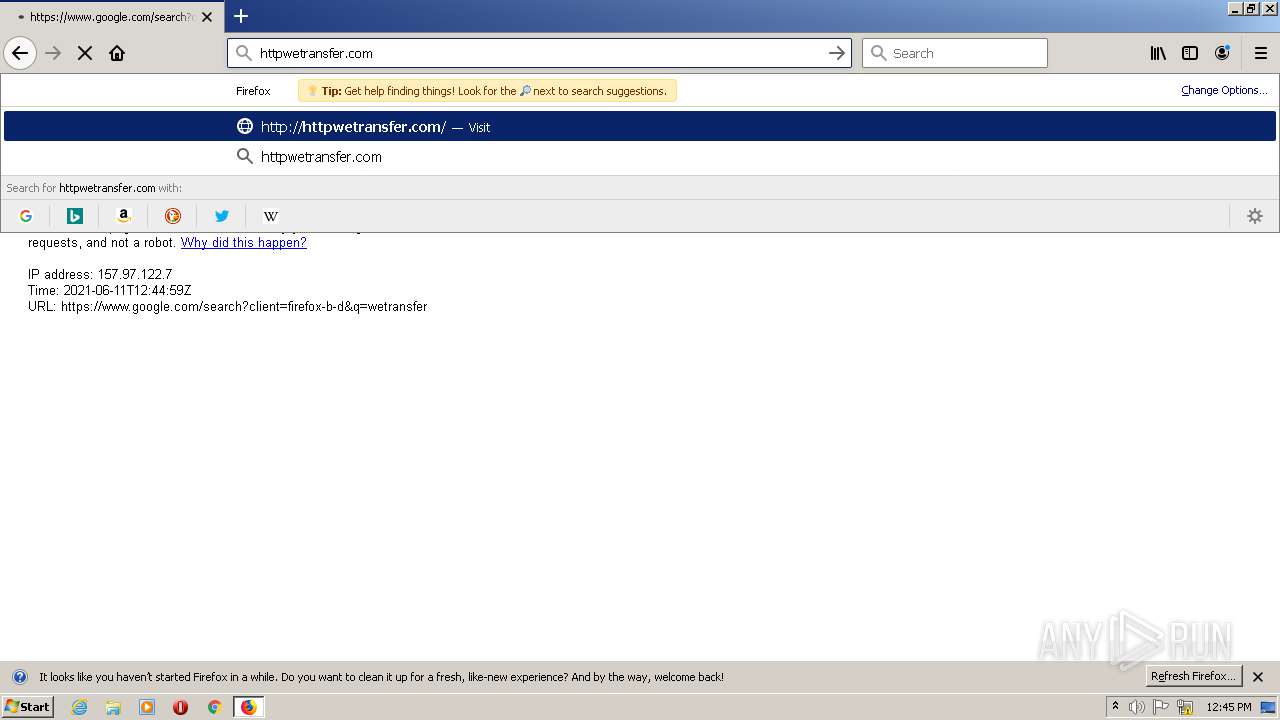Click the Refresh Firefox button
This screenshot has height=720, width=1280.
(x=1193, y=676)
